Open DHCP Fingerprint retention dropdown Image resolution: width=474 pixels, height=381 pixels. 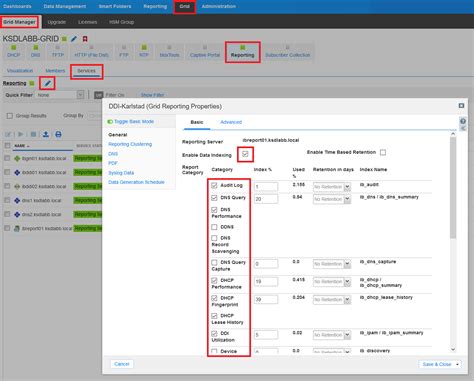[x=347, y=300]
